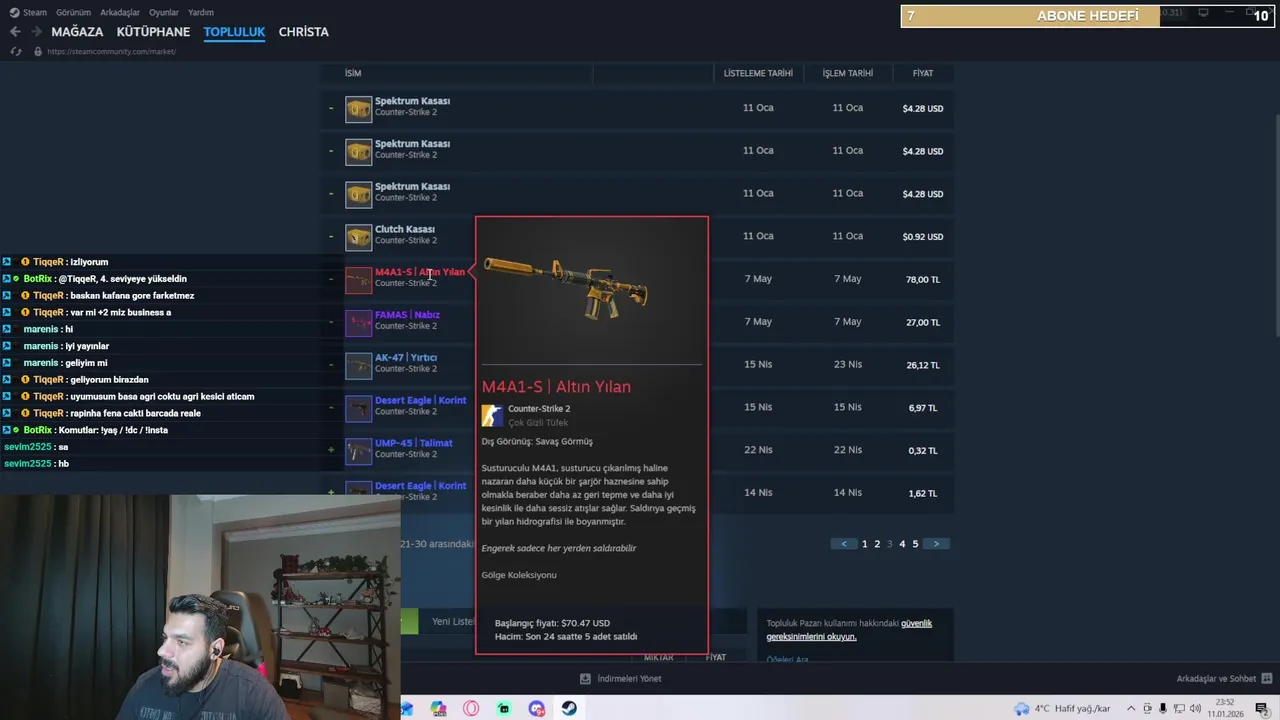Click the FAMAS | Nabız item name

tap(407, 315)
